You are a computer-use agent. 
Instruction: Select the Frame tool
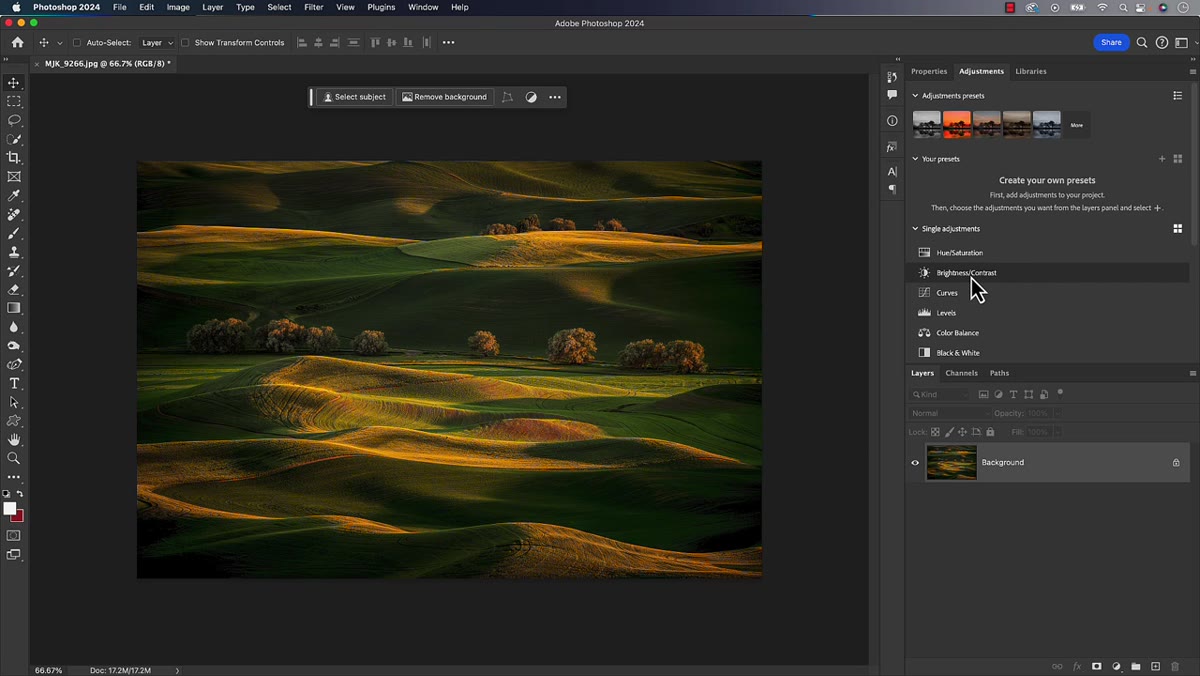pos(14,177)
